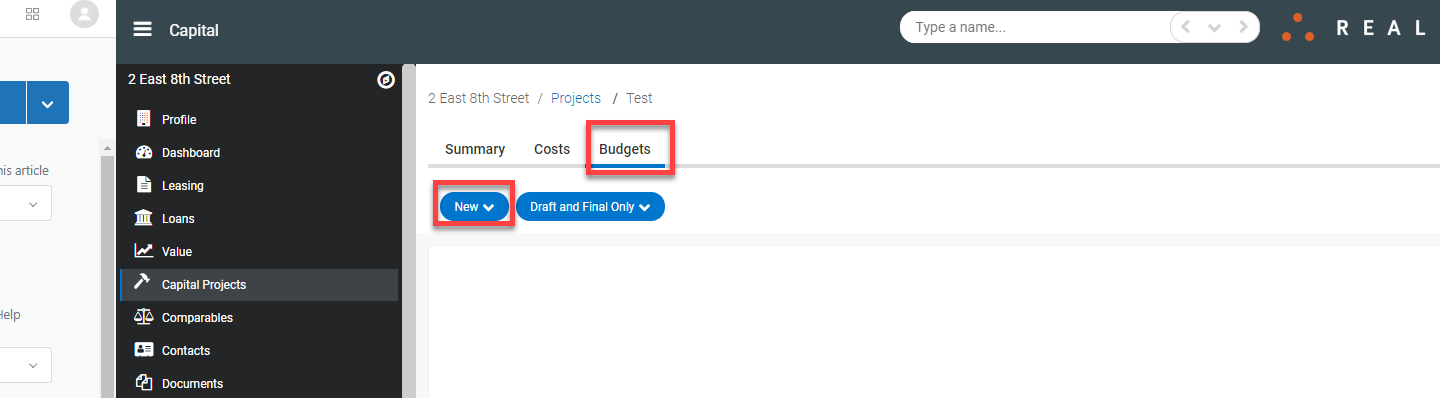Go to previous result with left arrow
The image size is (1440, 398).
pyautogui.click(x=1186, y=28)
